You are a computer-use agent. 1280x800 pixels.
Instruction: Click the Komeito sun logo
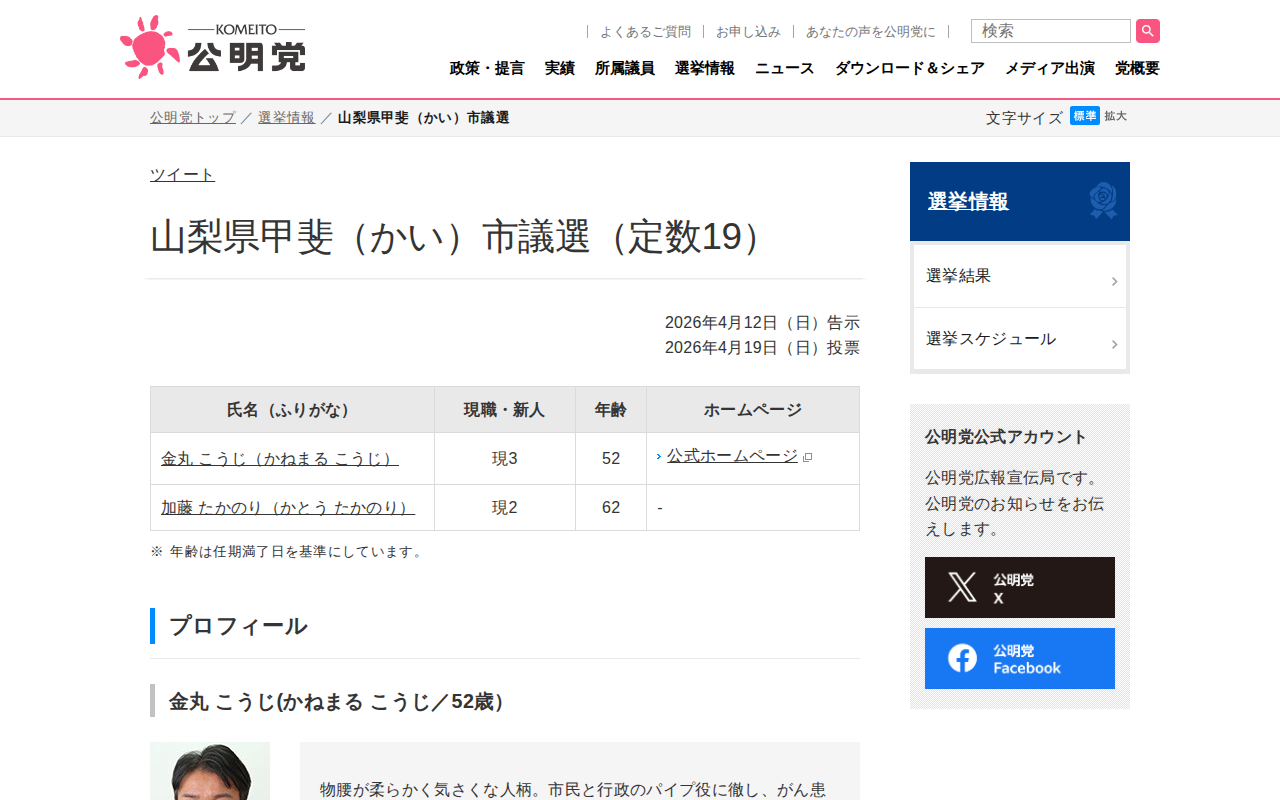click(150, 47)
